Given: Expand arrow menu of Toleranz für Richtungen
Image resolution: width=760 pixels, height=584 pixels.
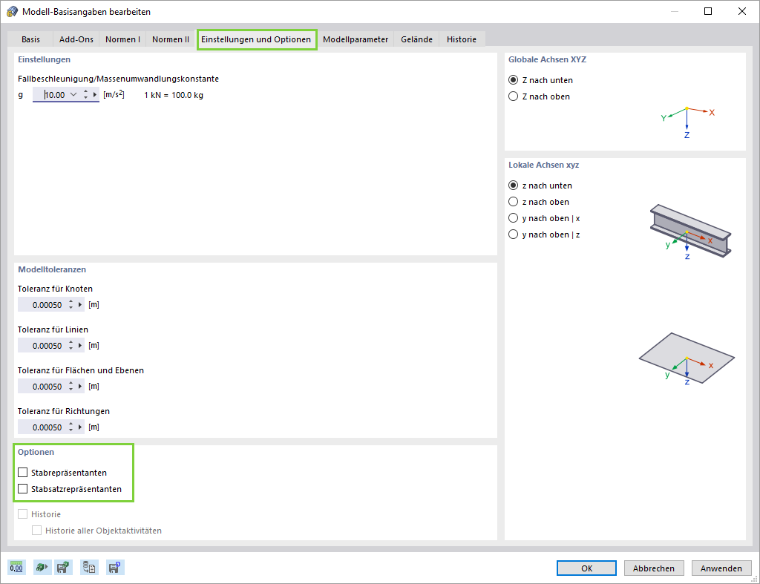Looking at the screenshot, I should pyautogui.click(x=80, y=427).
